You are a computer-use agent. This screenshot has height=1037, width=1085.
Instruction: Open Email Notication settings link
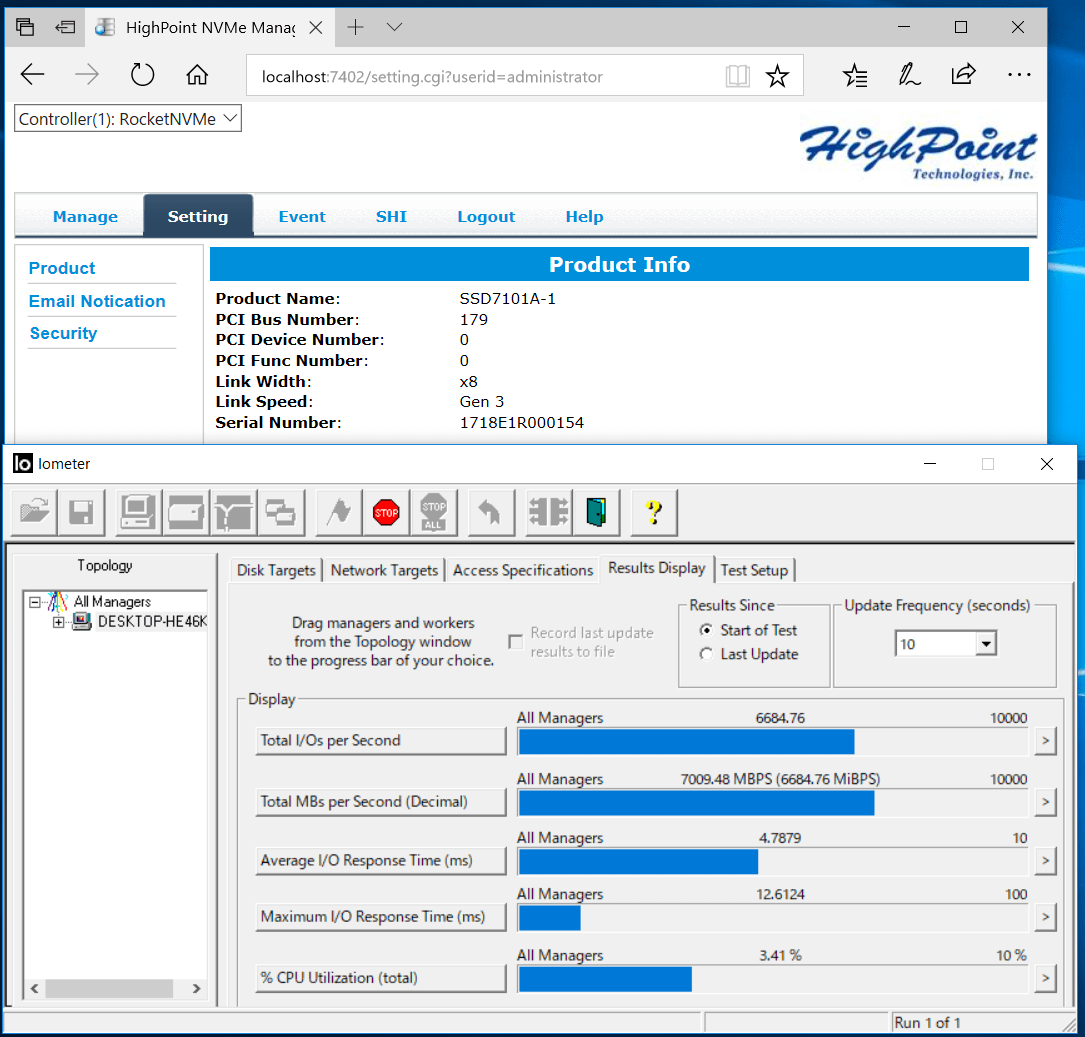97,301
